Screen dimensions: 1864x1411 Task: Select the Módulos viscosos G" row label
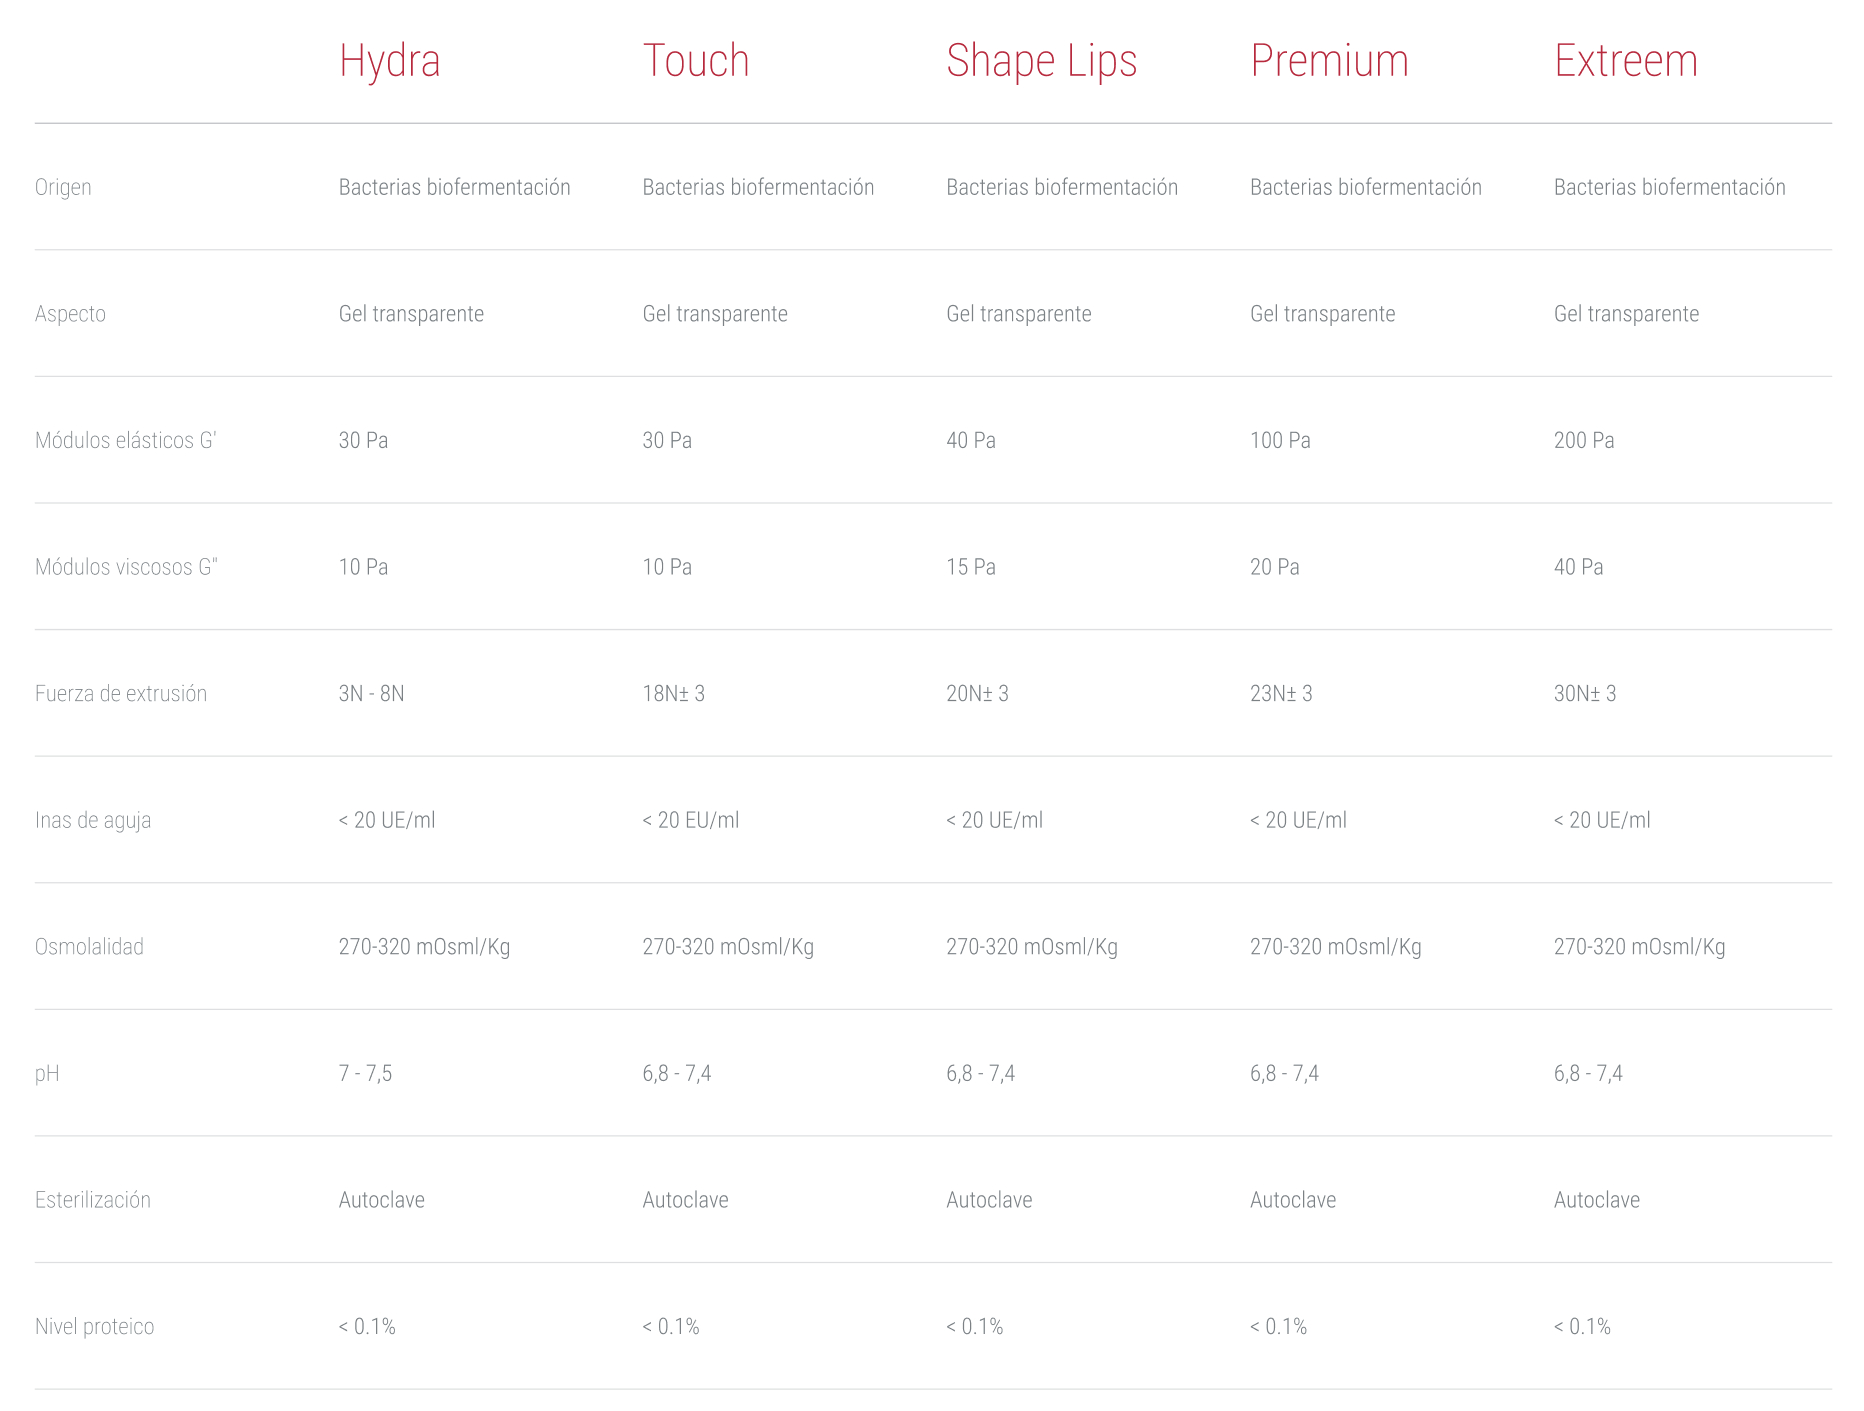(x=126, y=567)
